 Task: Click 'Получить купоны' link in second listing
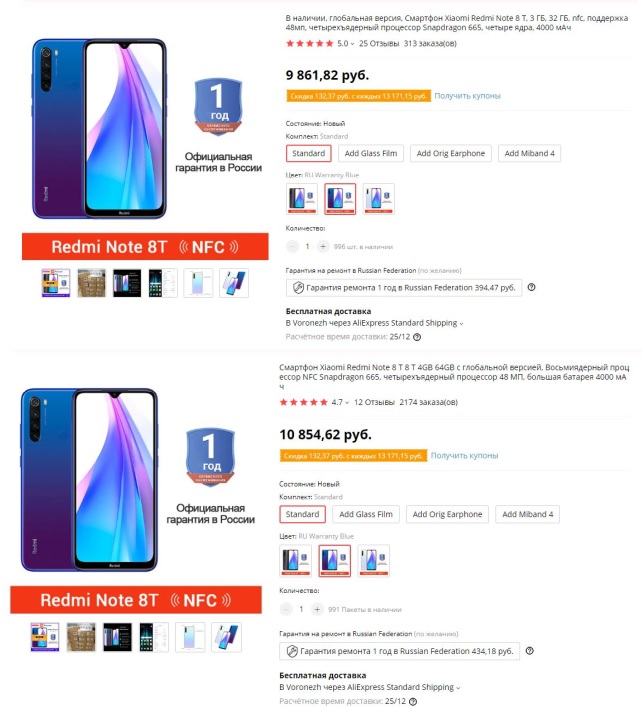(465, 455)
